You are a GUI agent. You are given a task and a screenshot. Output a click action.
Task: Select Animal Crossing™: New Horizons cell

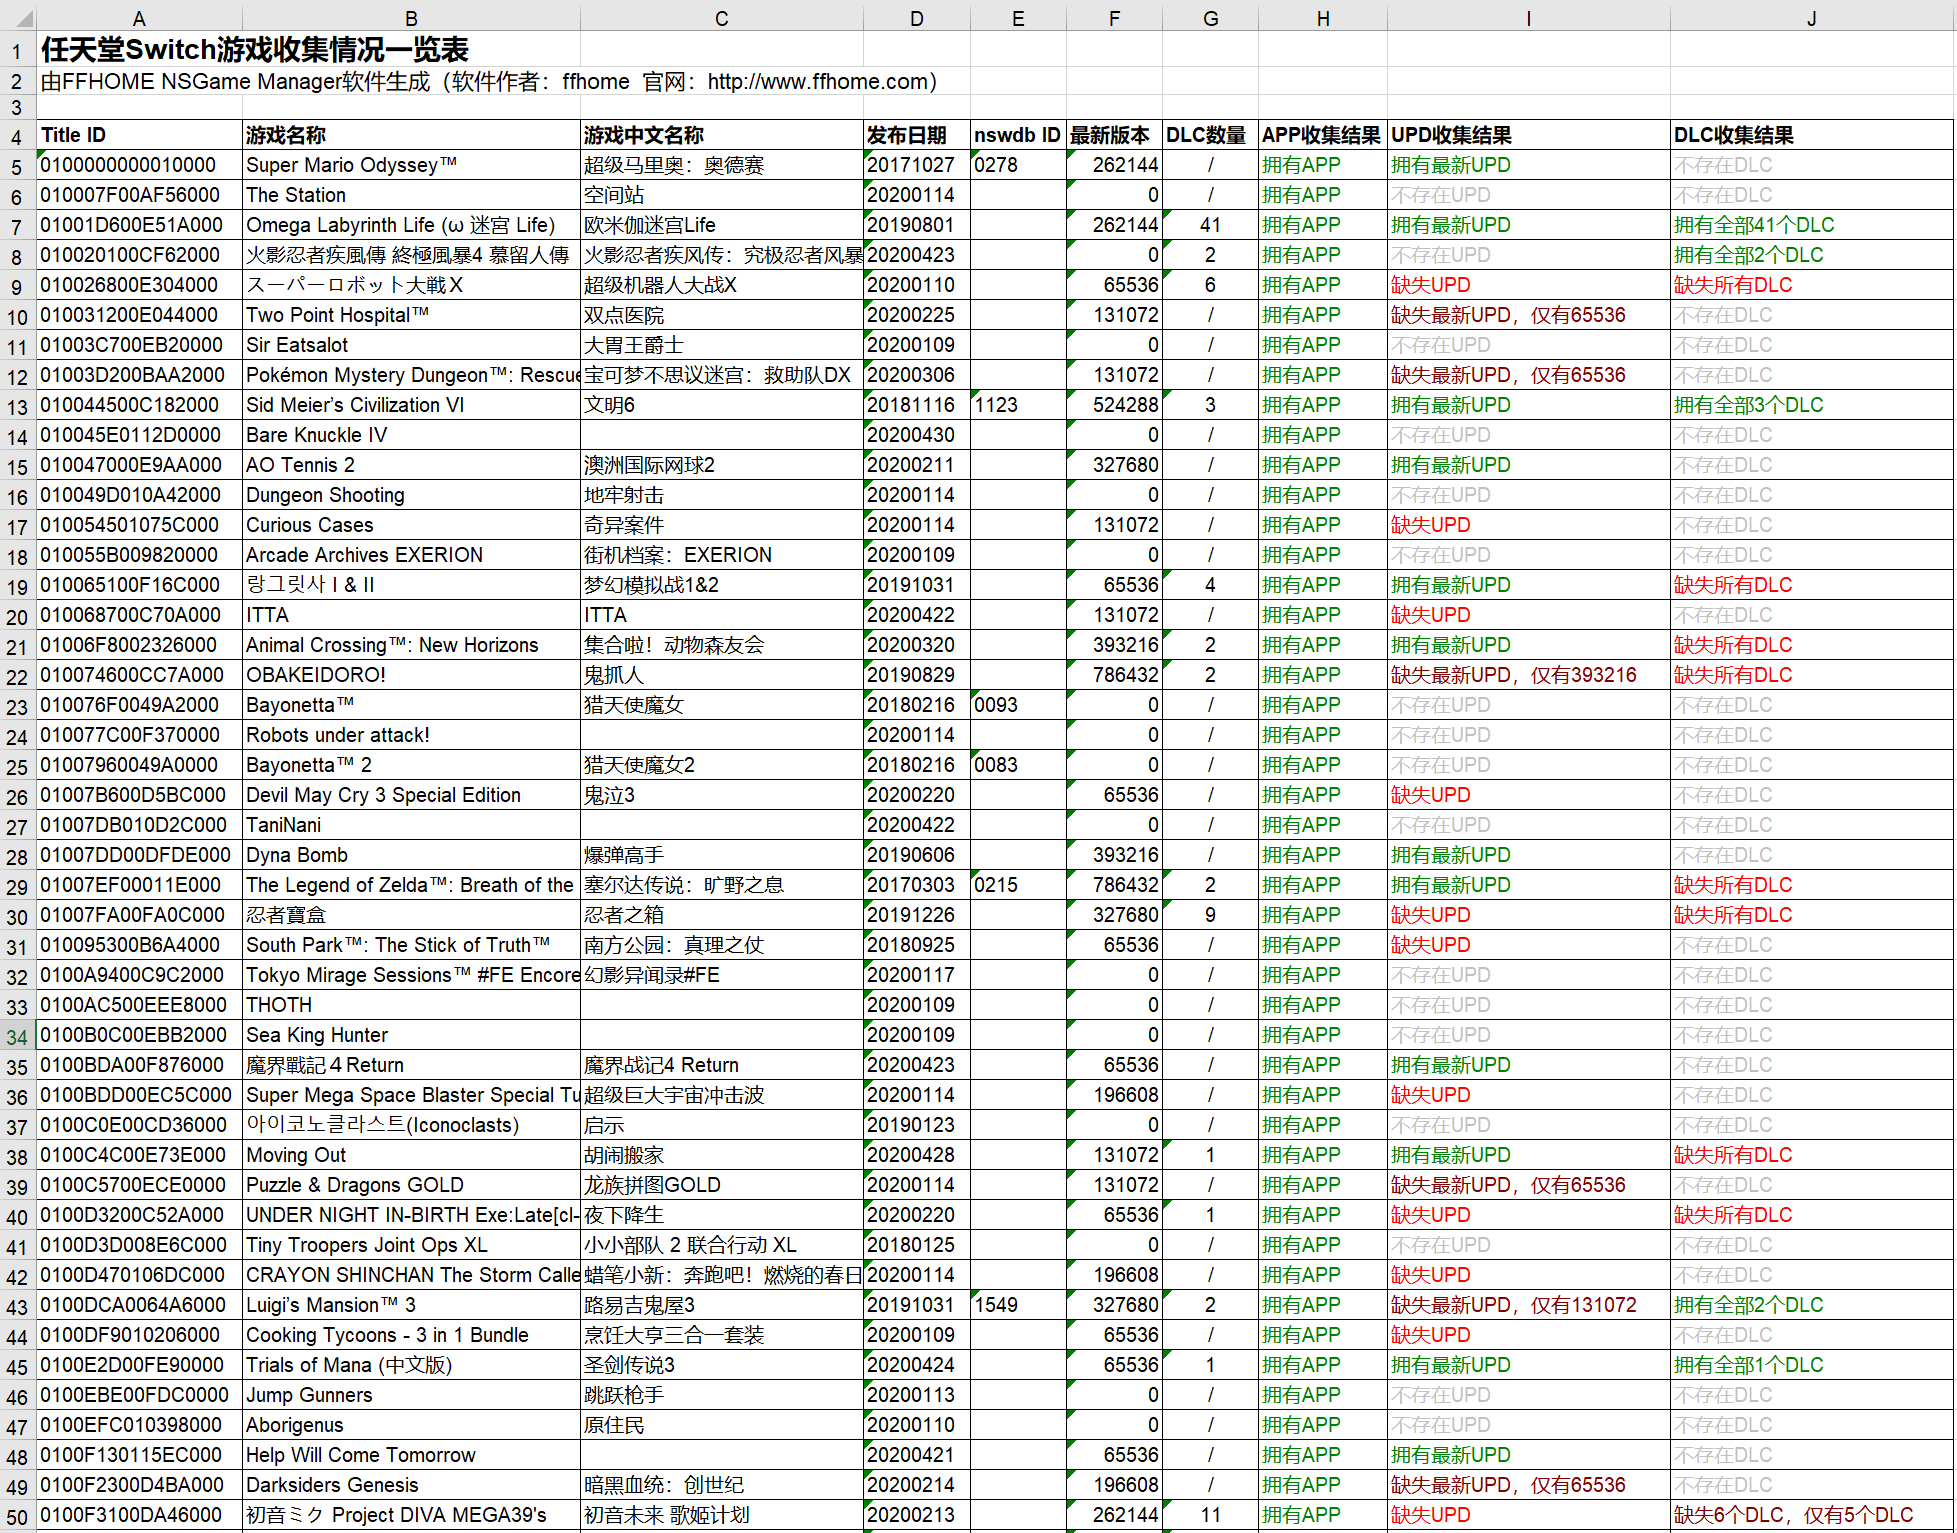tap(412, 645)
